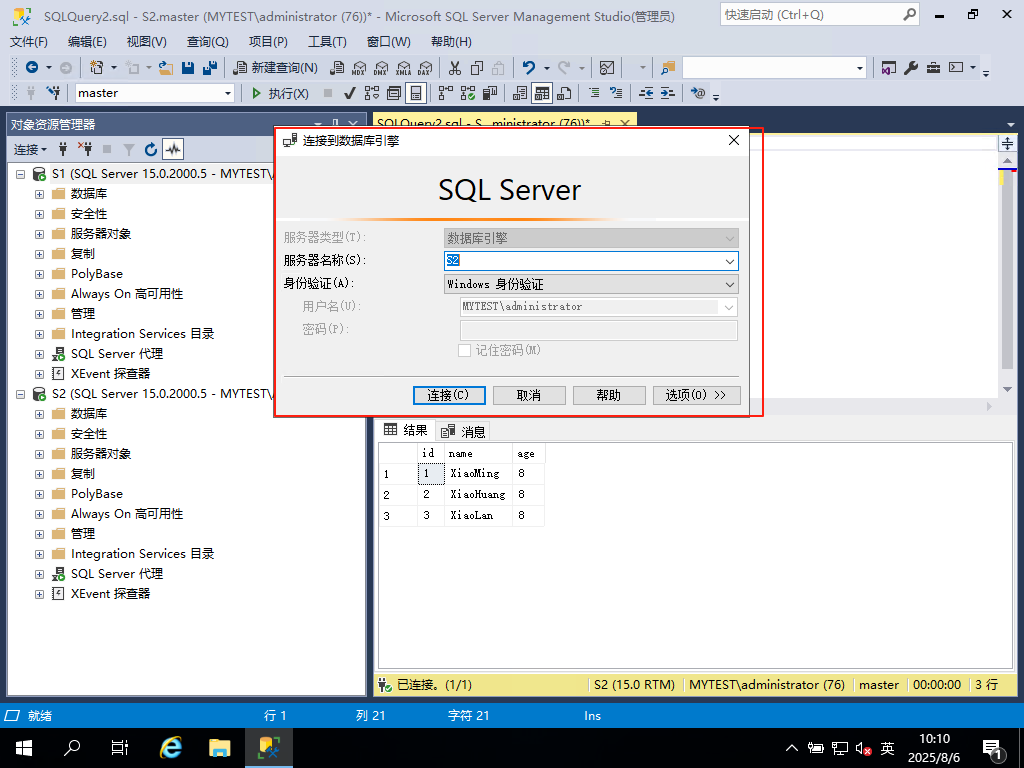1024x768 pixels.
Task: Open the authentication (身份验证) dropdown
Action: point(729,284)
